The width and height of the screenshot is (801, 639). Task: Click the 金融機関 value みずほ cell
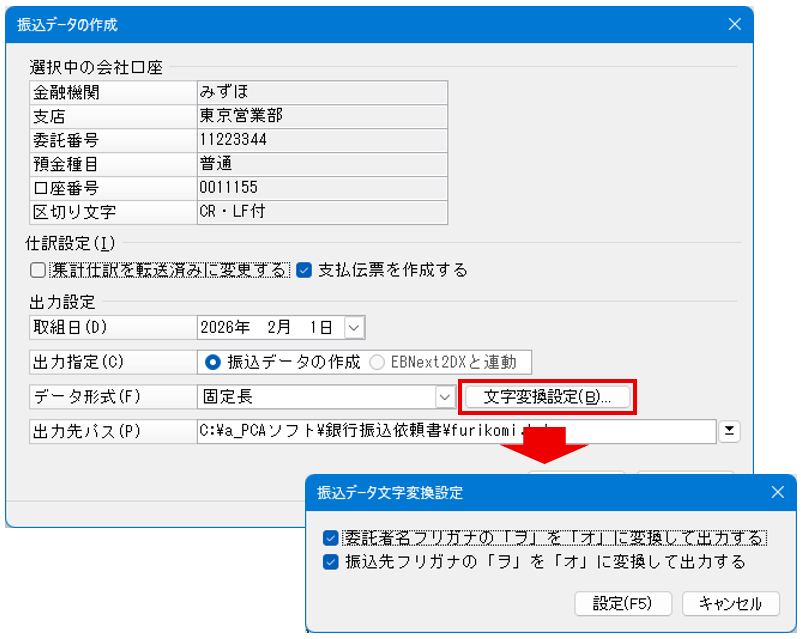320,93
